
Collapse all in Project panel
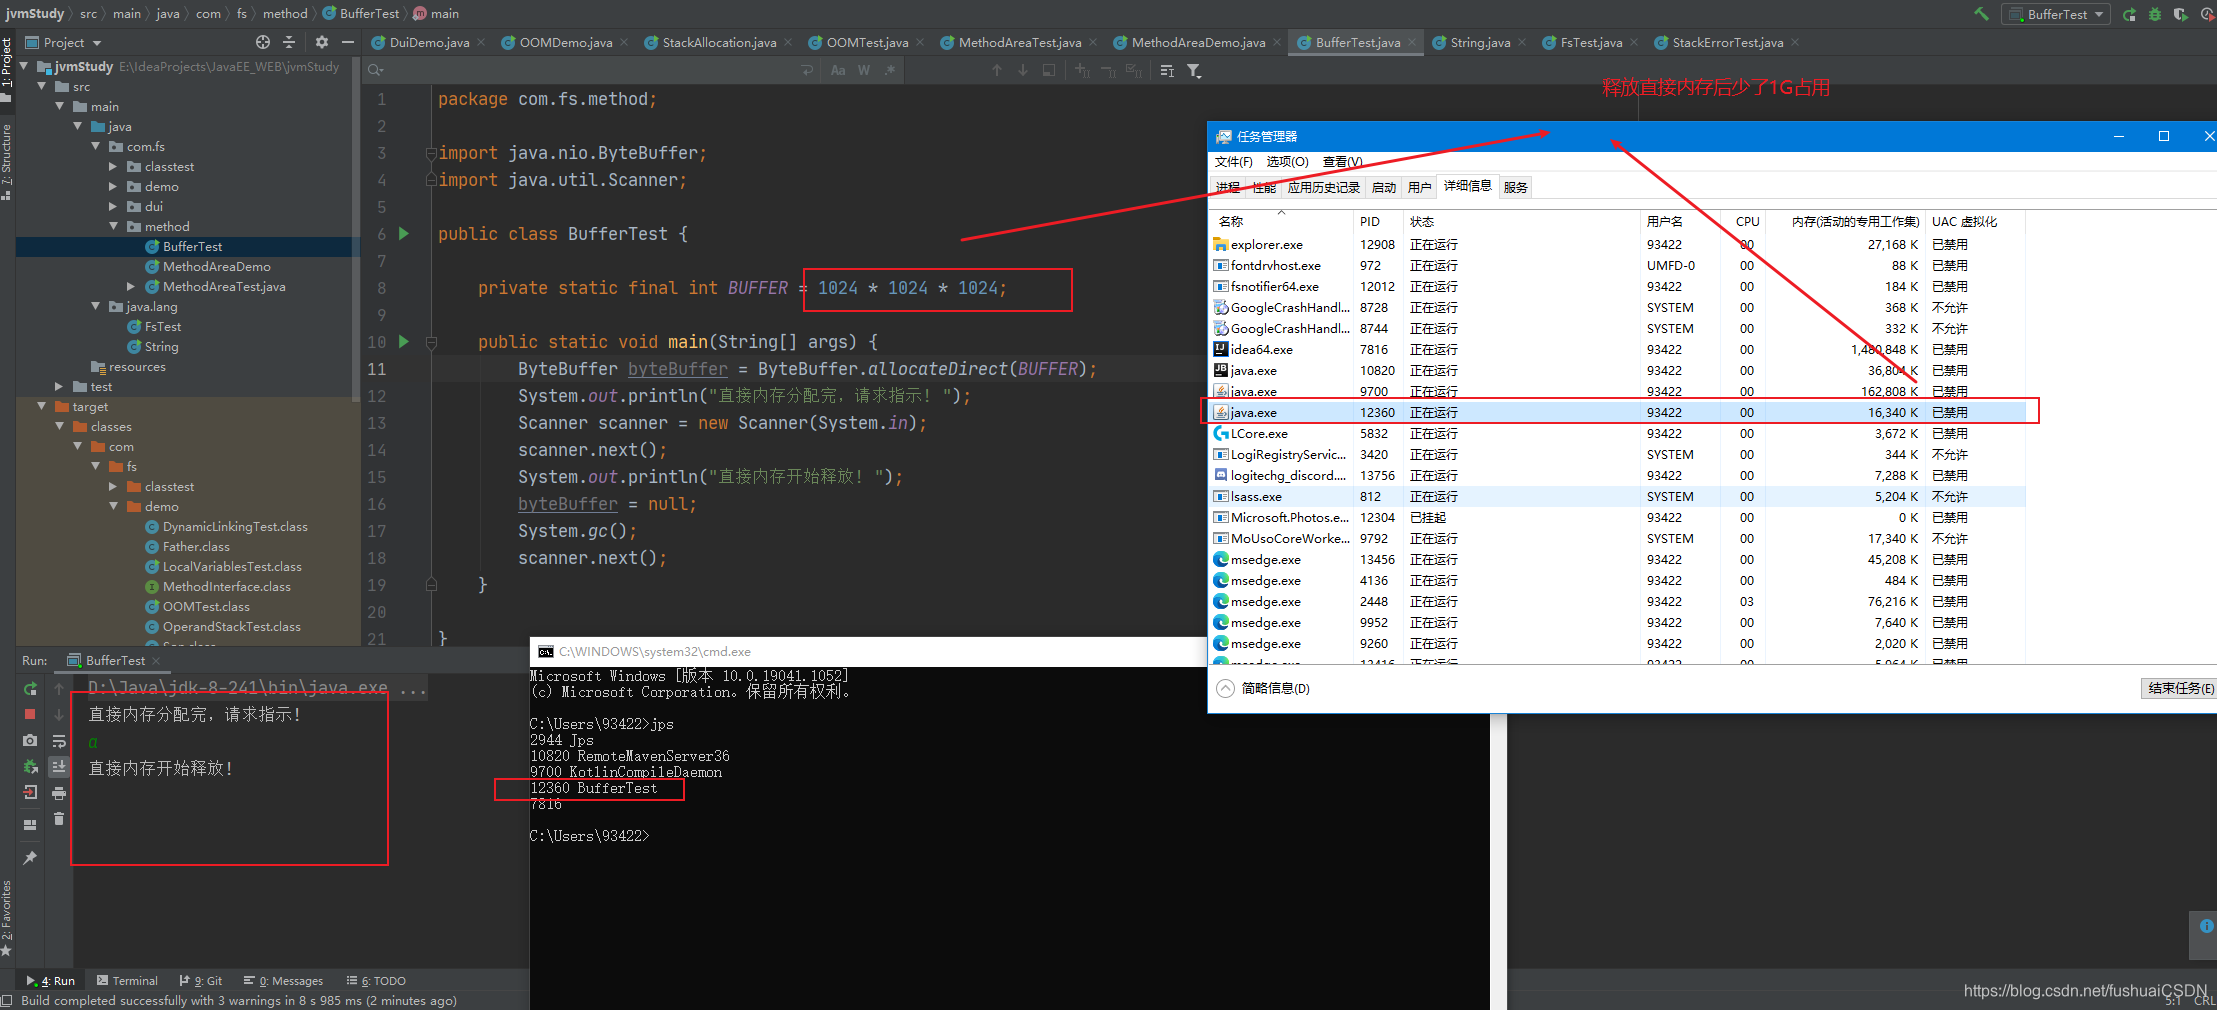289,42
